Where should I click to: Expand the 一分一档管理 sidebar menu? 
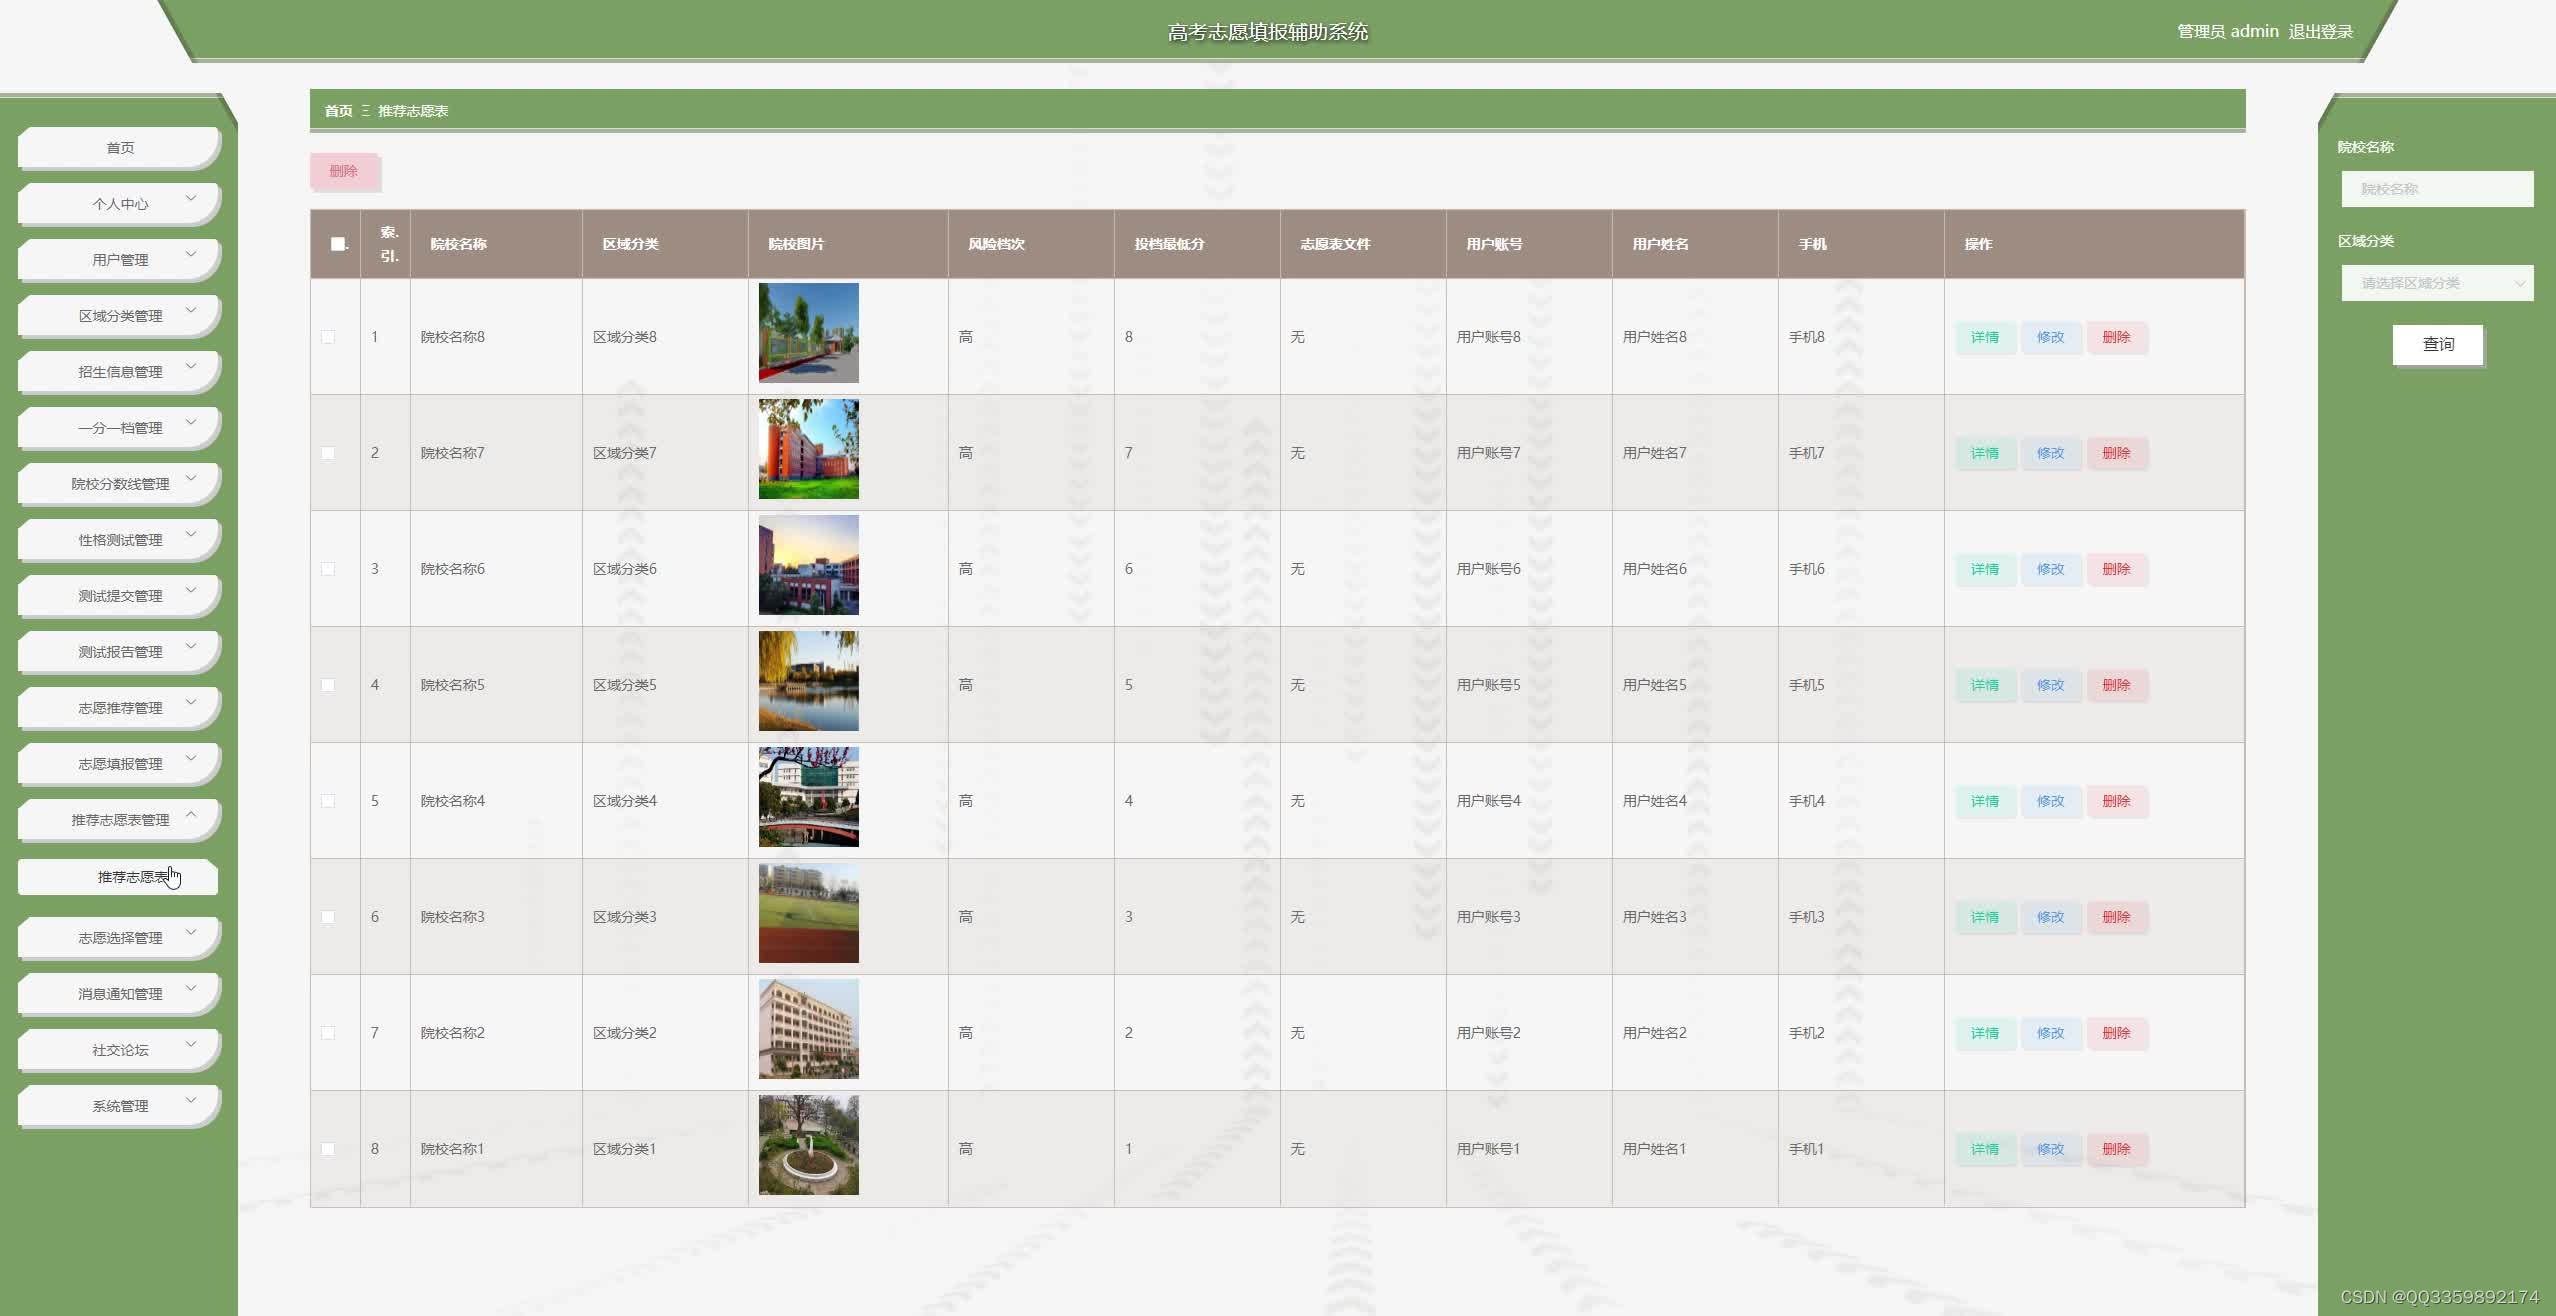119,428
